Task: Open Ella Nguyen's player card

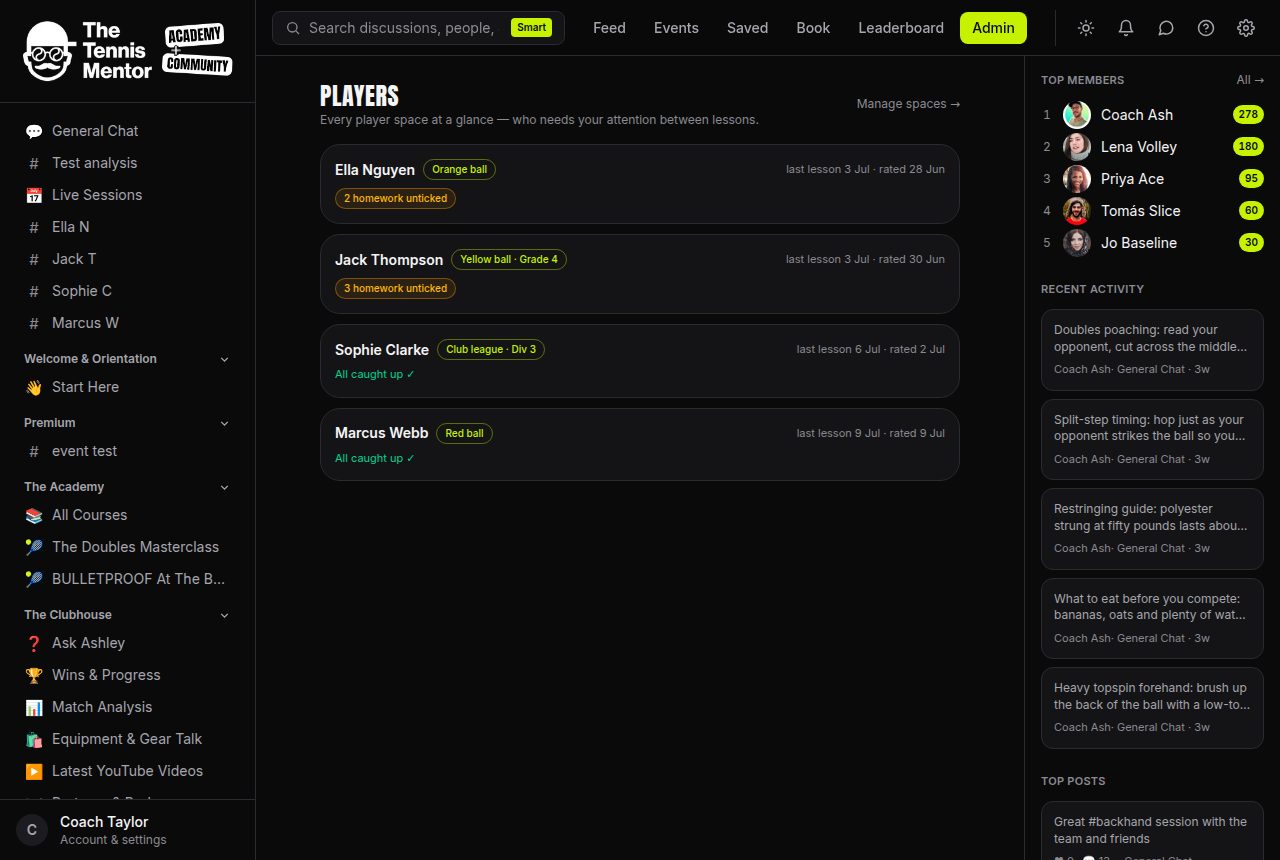Action: (x=640, y=184)
